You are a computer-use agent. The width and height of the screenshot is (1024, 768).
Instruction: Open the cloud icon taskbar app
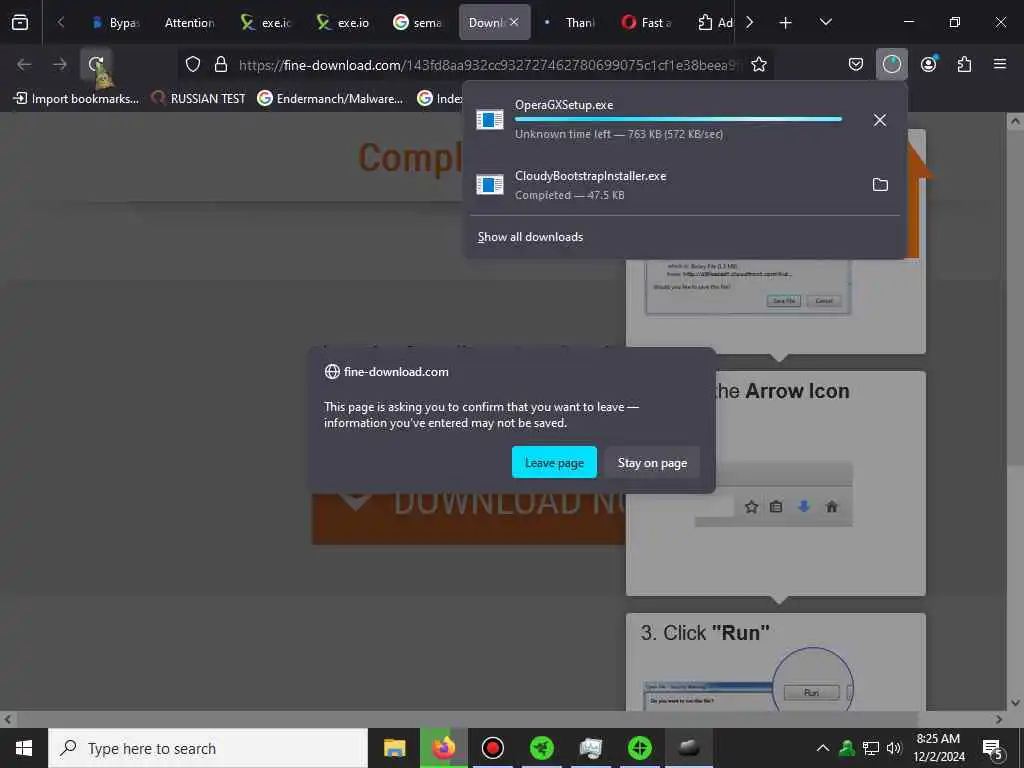(x=688, y=748)
